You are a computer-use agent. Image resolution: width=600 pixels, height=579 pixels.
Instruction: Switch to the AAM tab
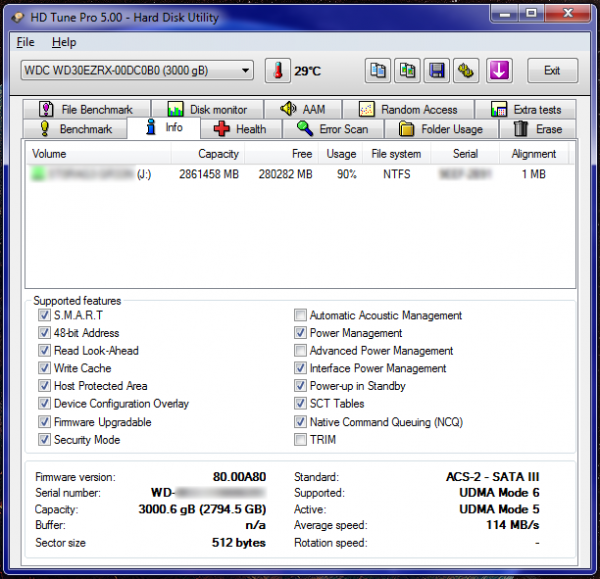[x=303, y=109]
